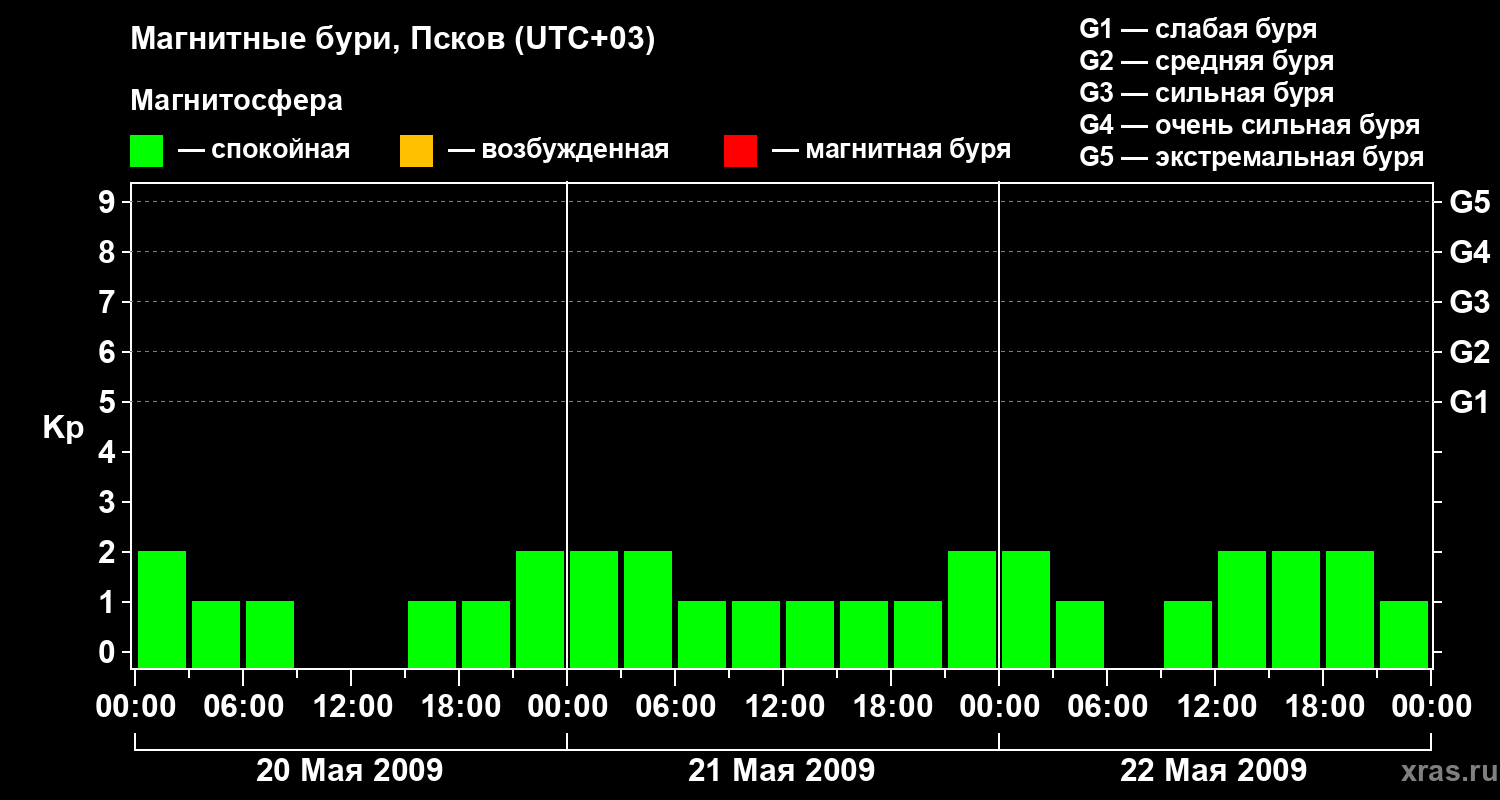Click the date label '20 Мая 2009'
Screen dimensions: 1500x800
click(x=349, y=770)
